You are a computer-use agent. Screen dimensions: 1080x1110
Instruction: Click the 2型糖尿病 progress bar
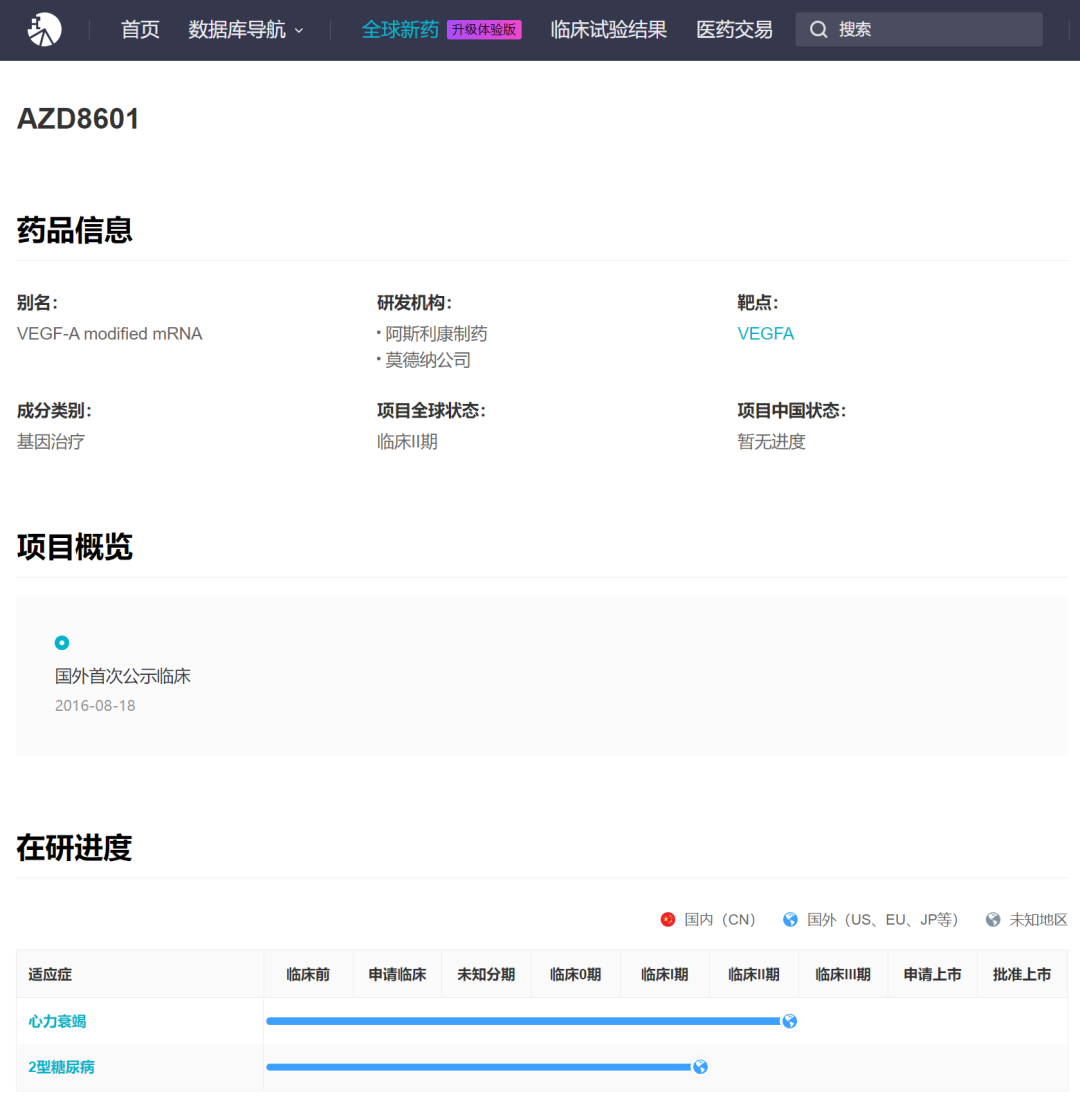[x=478, y=1067]
